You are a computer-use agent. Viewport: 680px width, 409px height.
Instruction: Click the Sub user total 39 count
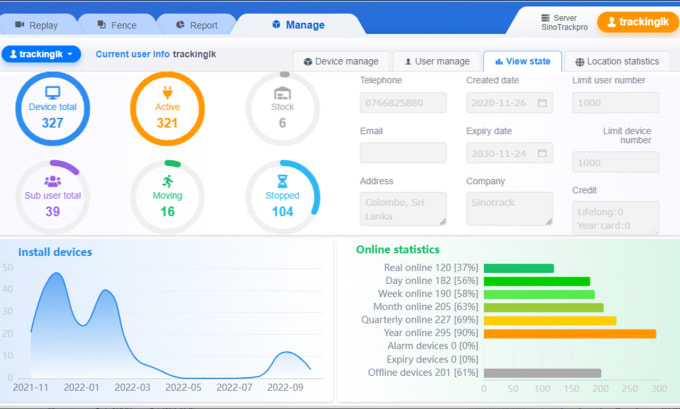coord(52,212)
